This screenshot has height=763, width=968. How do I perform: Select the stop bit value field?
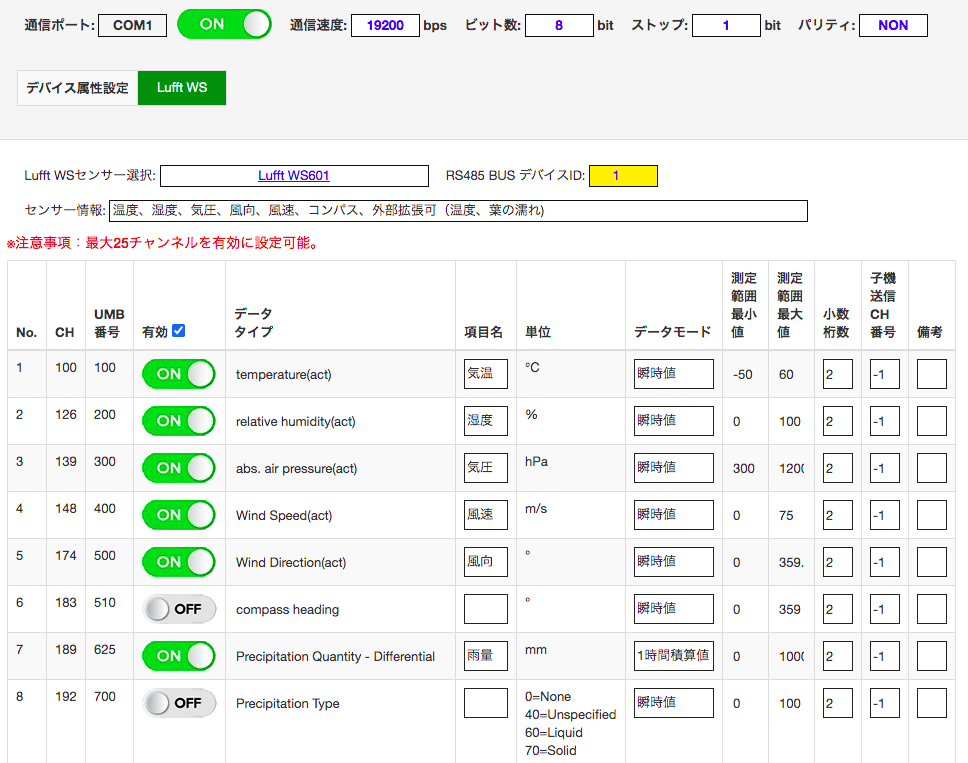[x=726, y=25]
